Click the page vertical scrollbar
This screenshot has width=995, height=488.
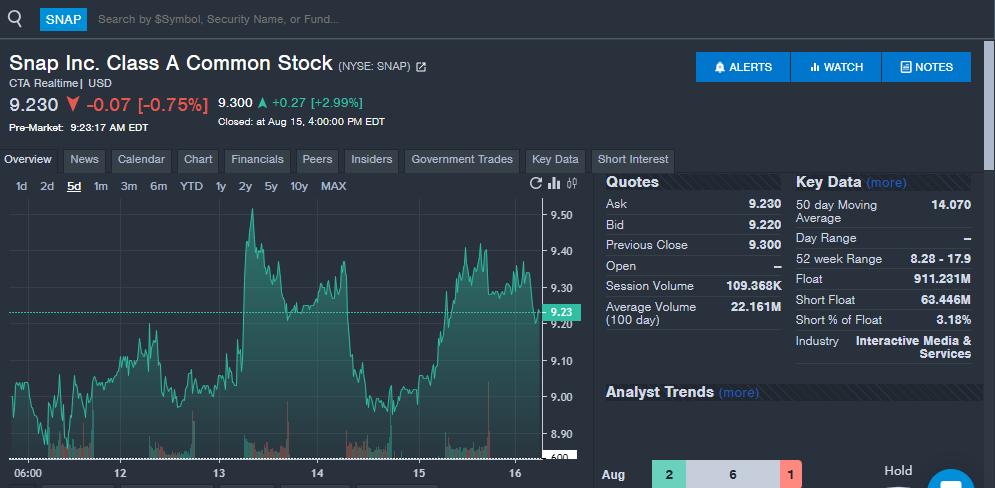point(989,105)
